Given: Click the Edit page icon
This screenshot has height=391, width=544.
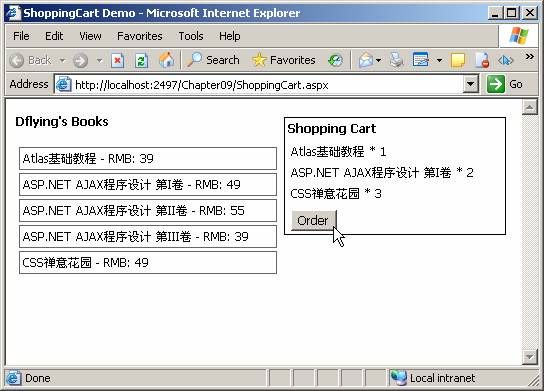Looking at the screenshot, I should pyautogui.click(x=421, y=60).
